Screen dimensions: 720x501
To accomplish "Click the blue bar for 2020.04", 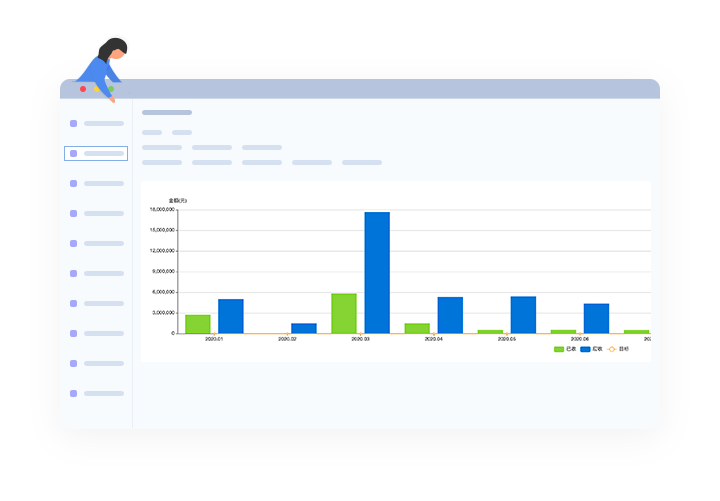I will pos(450,315).
